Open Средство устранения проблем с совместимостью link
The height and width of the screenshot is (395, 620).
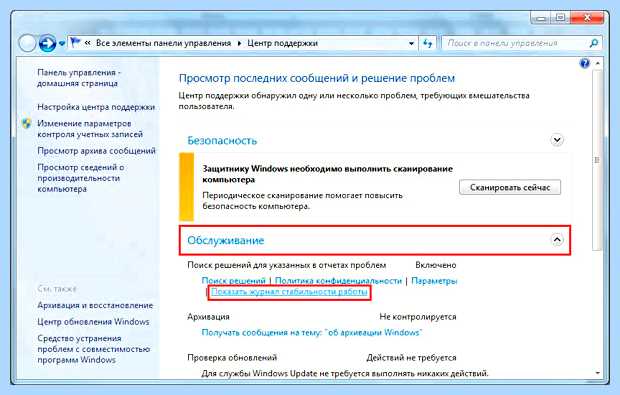(94, 349)
